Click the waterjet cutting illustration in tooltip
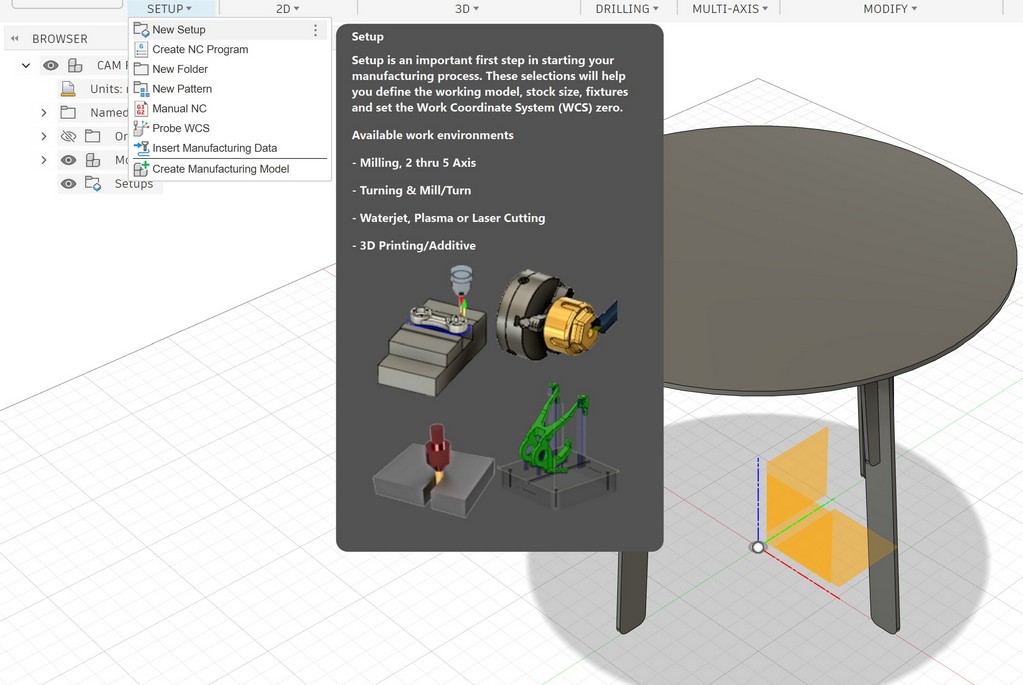Viewport: 1023px width, 685px height. 433,470
